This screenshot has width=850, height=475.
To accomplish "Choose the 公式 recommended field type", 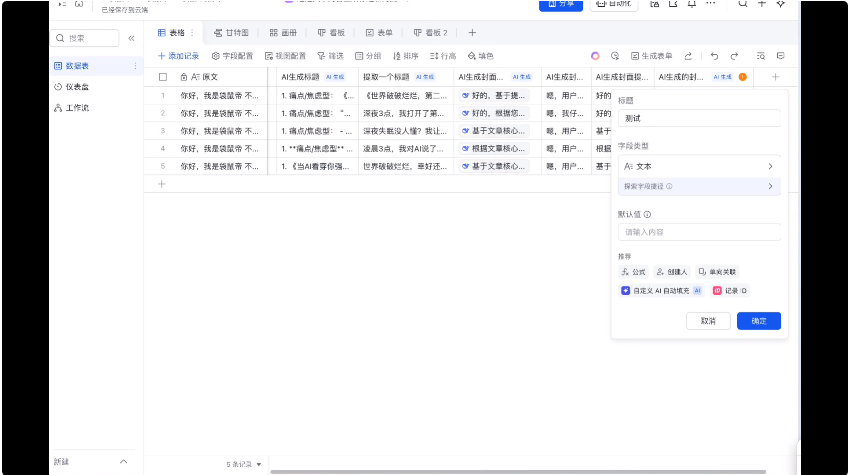I will pyautogui.click(x=633, y=272).
